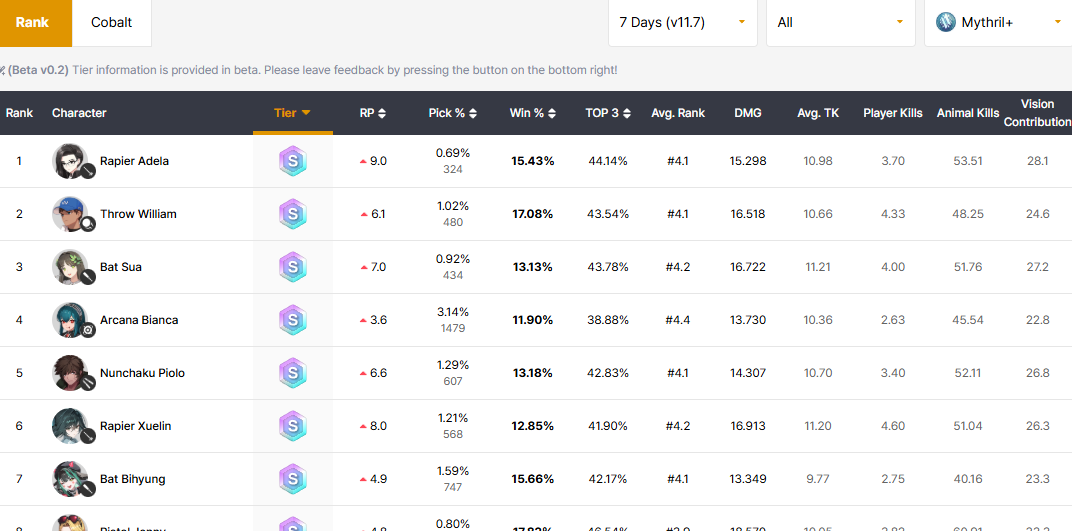The height and width of the screenshot is (531, 1072).
Task: Click the 1479 pick count for Arcana Bianca
Action: [453, 328]
